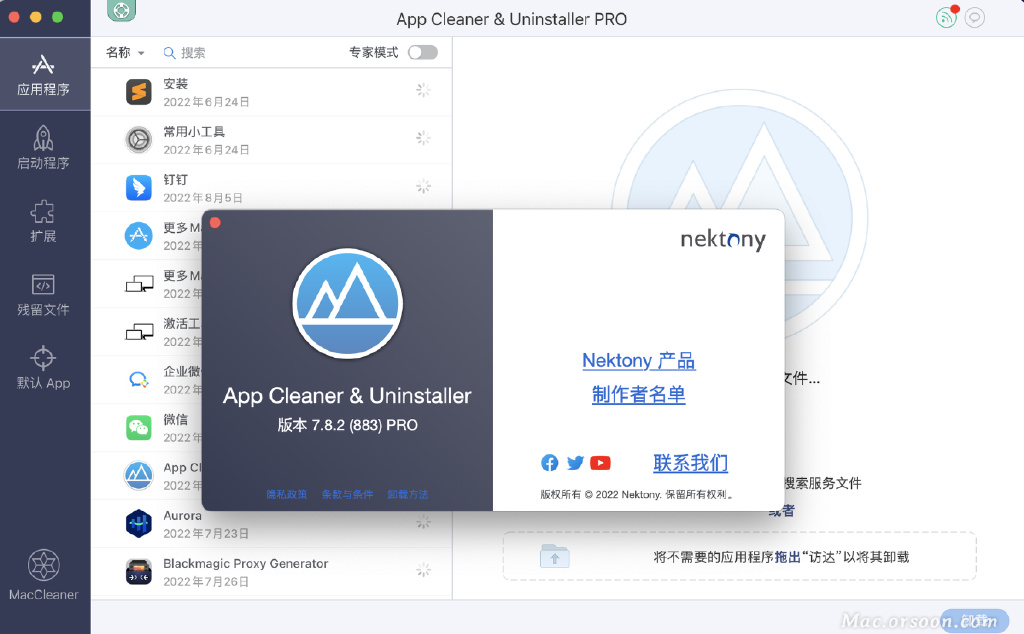The image size is (1024, 634).
Task: Open the Nektony 产品 link
Action: [x=639, y=360]
